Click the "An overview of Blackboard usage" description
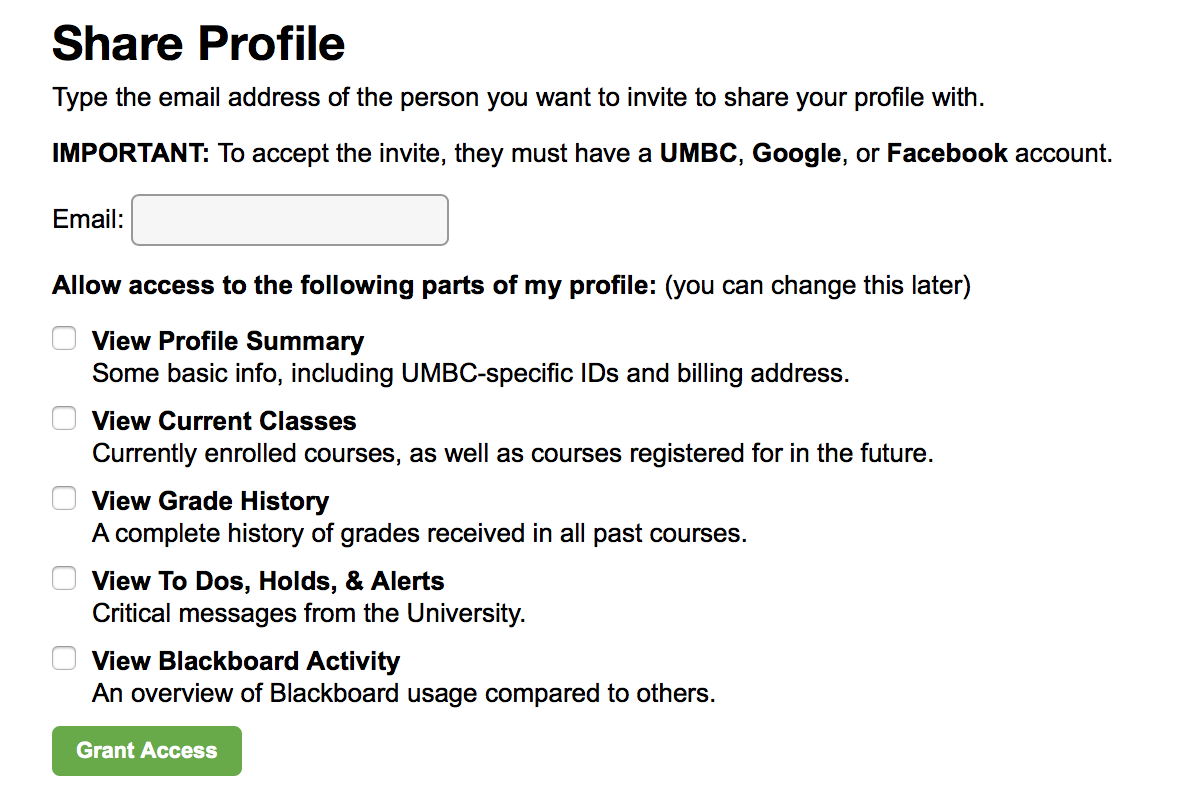This screenshot has width=1188, height=808. pos(404,694)
